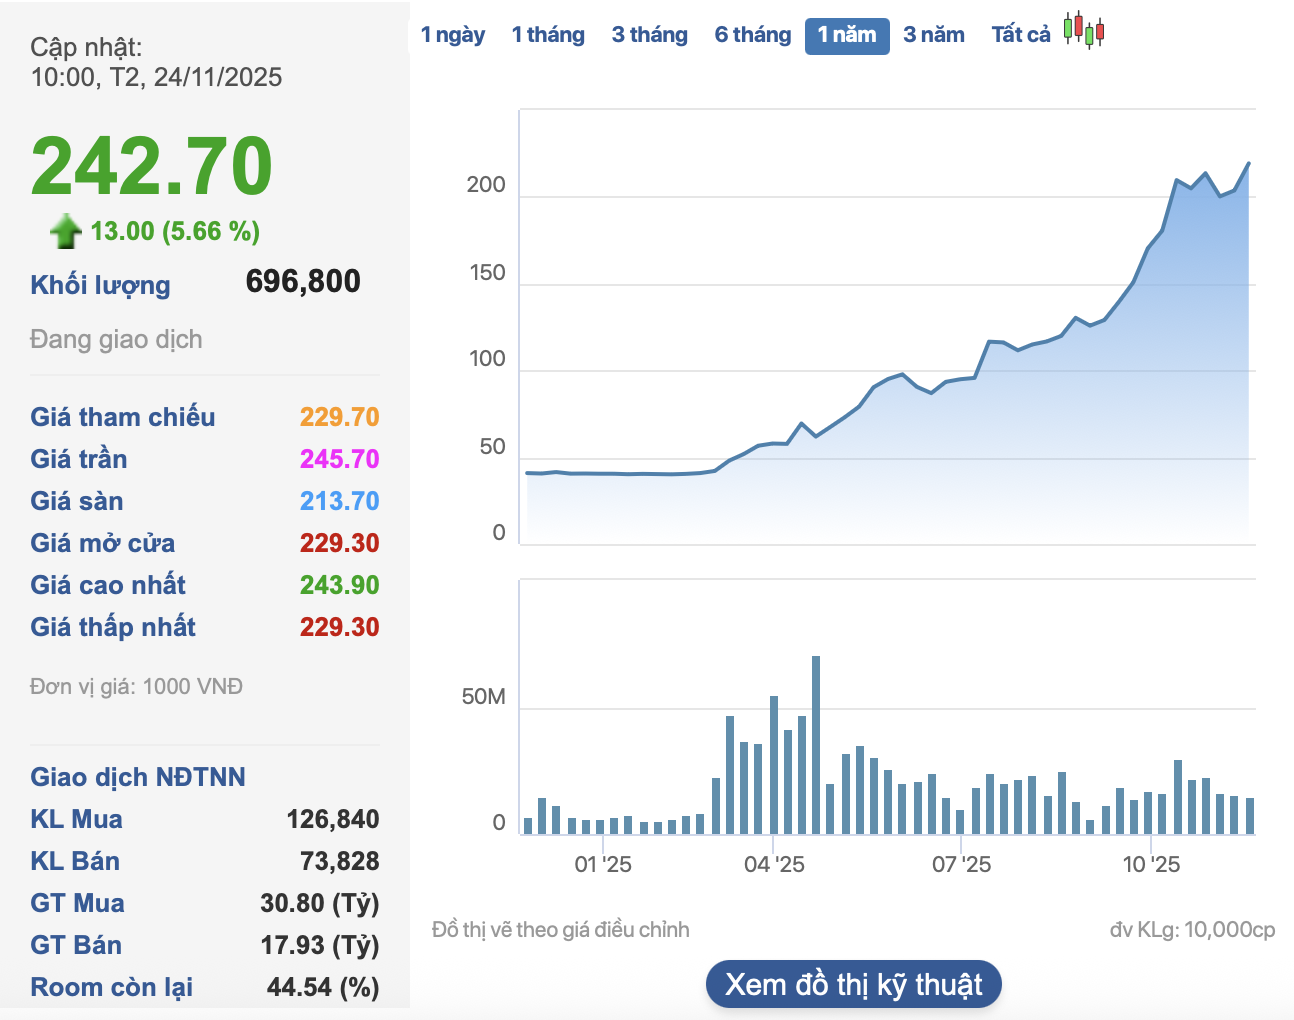Click the price line's final peak point
This screenshot has height=1020, width=1294.
point(1248,164)
